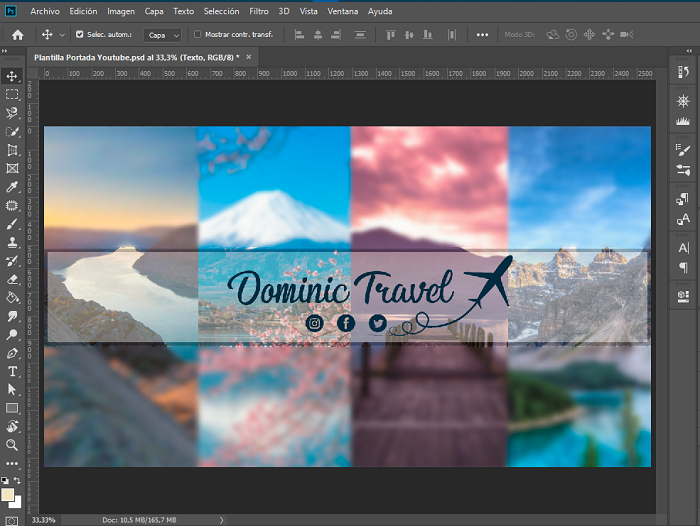Select the Lasso tool

coord(12,113)
